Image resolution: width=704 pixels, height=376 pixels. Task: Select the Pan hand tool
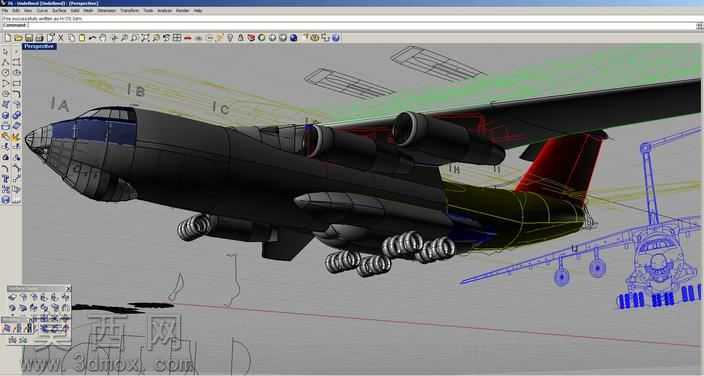[x=103, y=38]
